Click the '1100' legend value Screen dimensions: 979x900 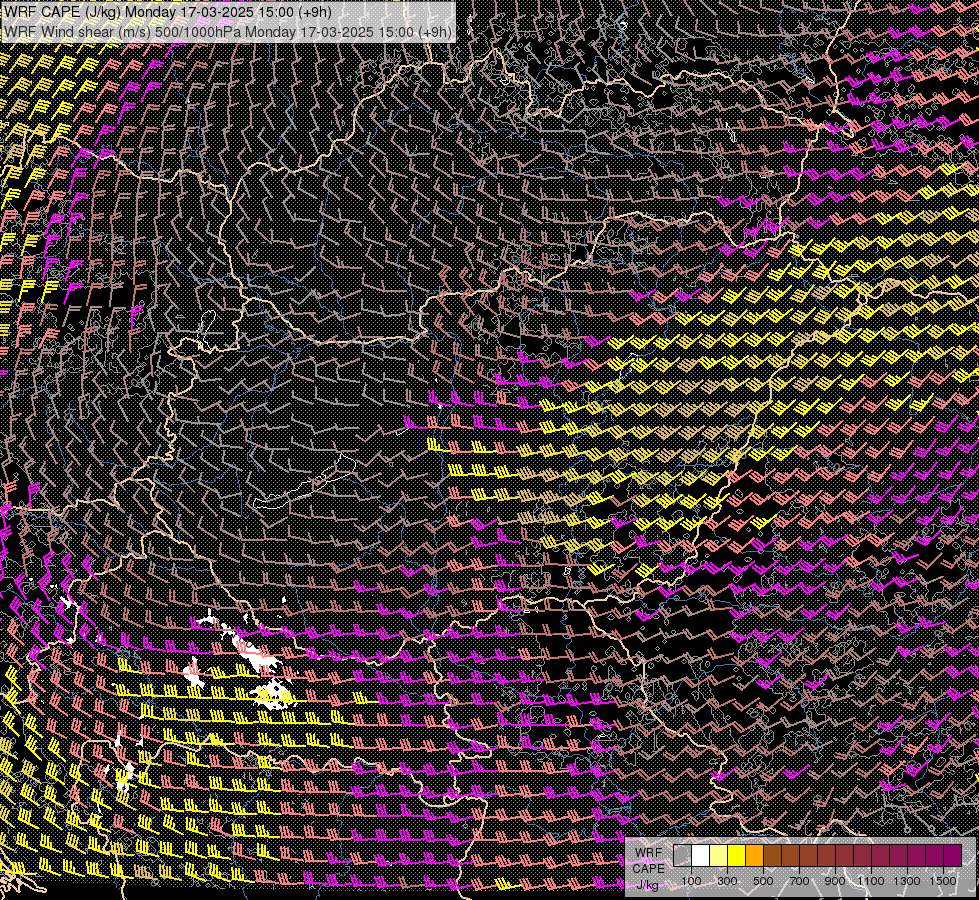871,881
